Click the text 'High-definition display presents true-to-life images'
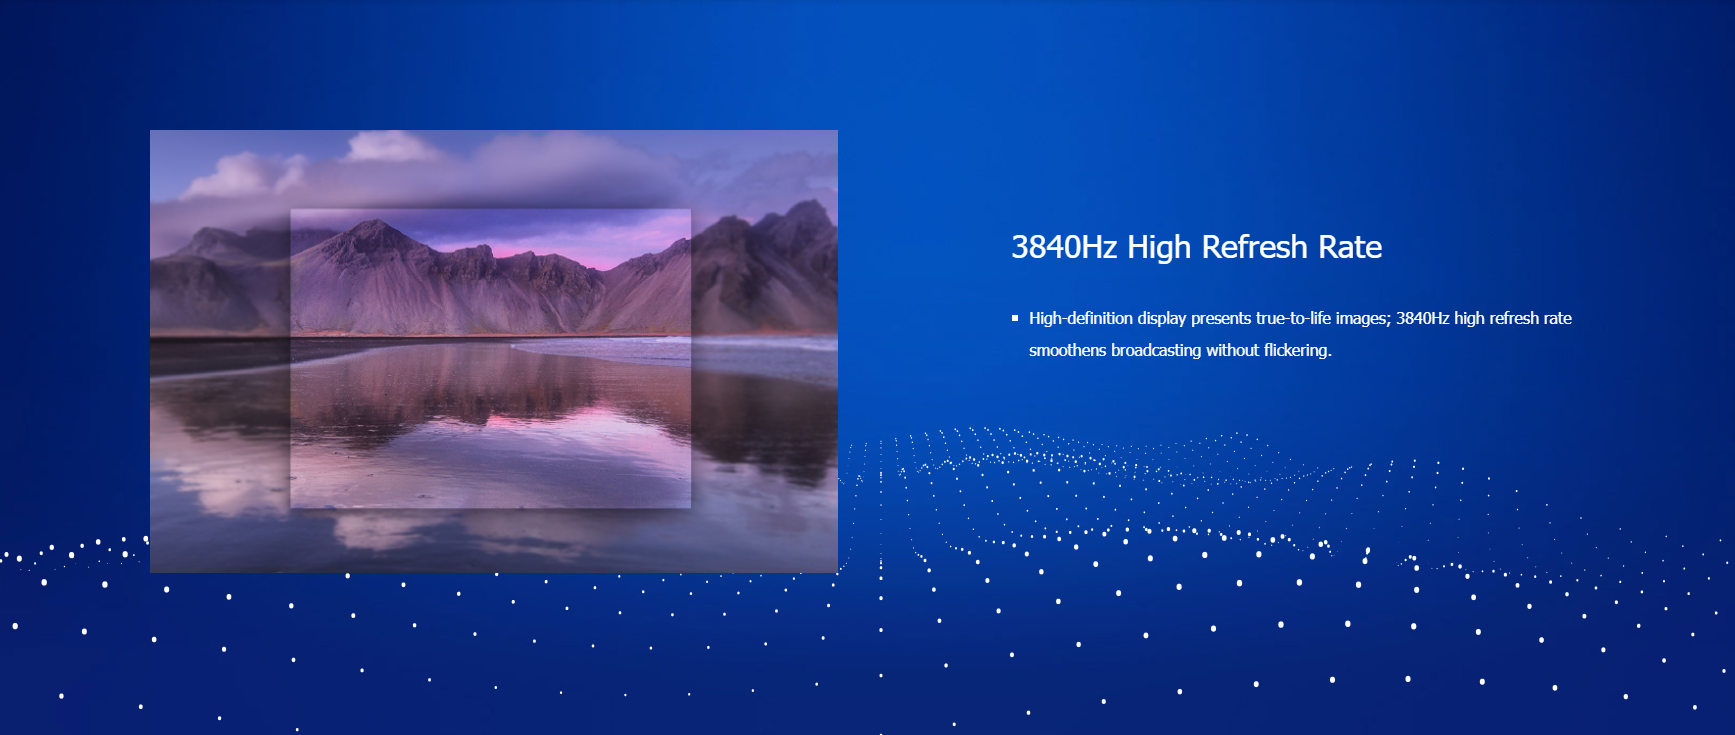Viewport: 1735px width, 735px height. click(1209, 318)
